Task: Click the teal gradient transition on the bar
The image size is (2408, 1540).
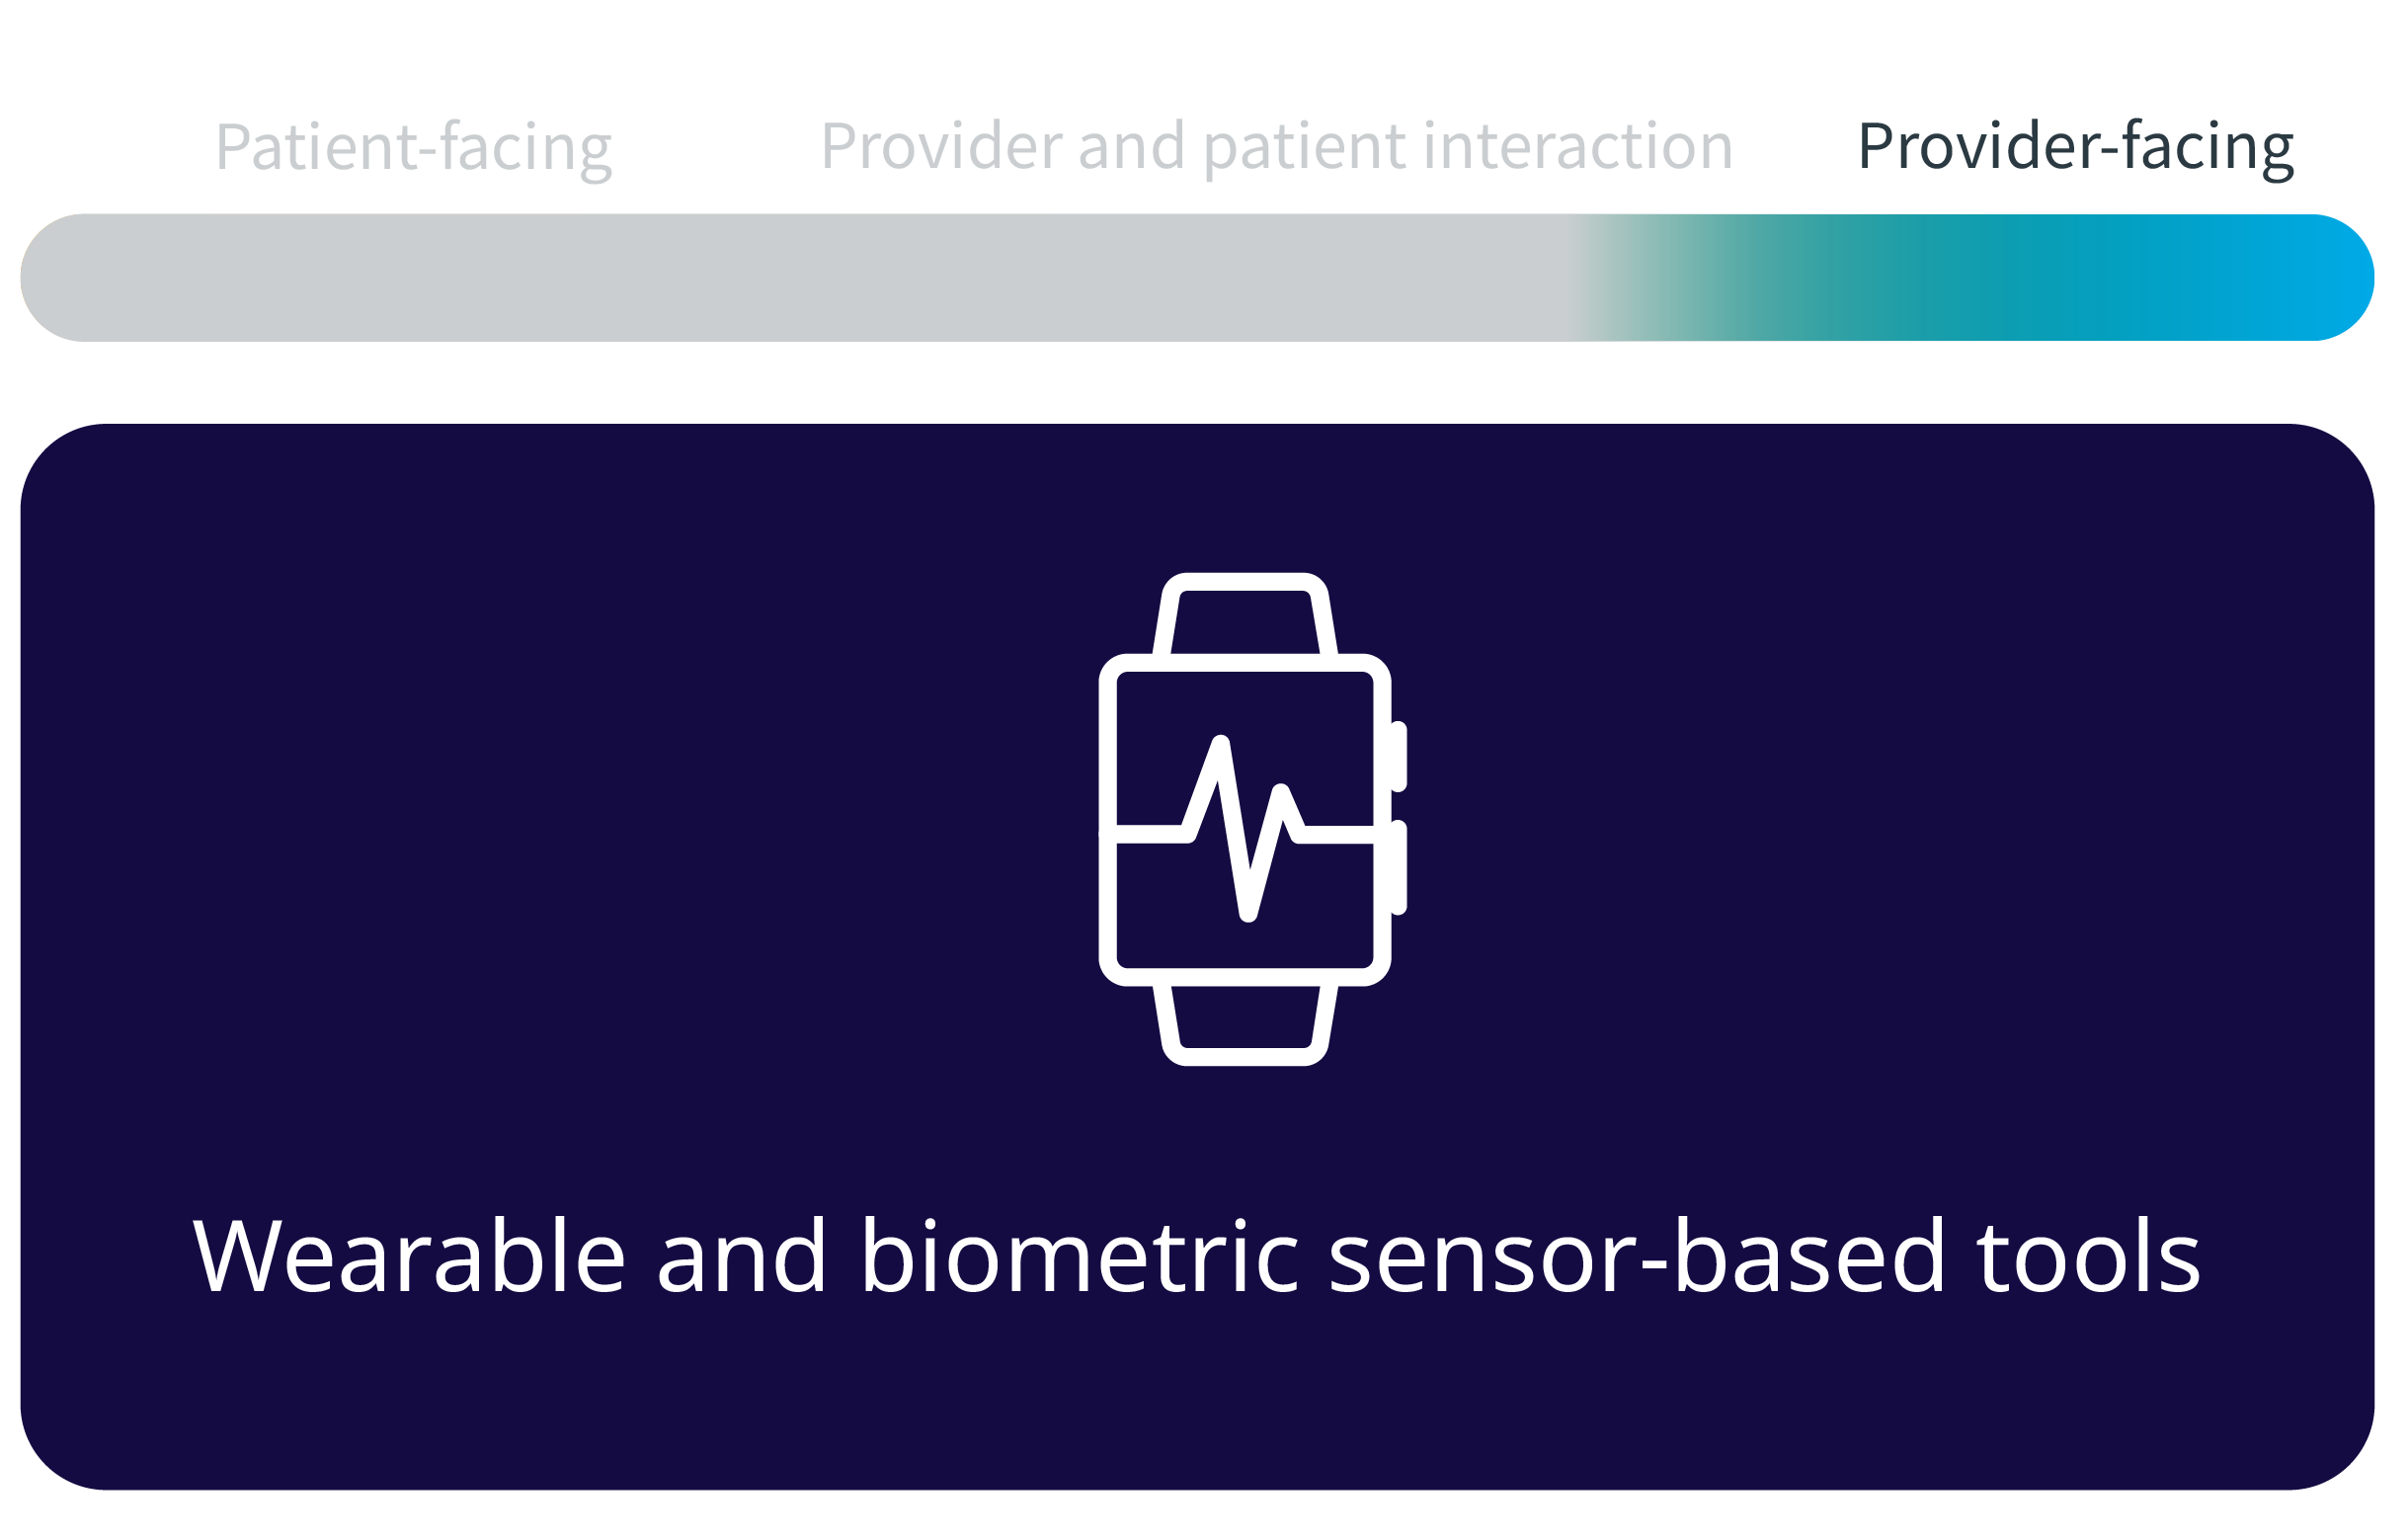Action: 1800,277
